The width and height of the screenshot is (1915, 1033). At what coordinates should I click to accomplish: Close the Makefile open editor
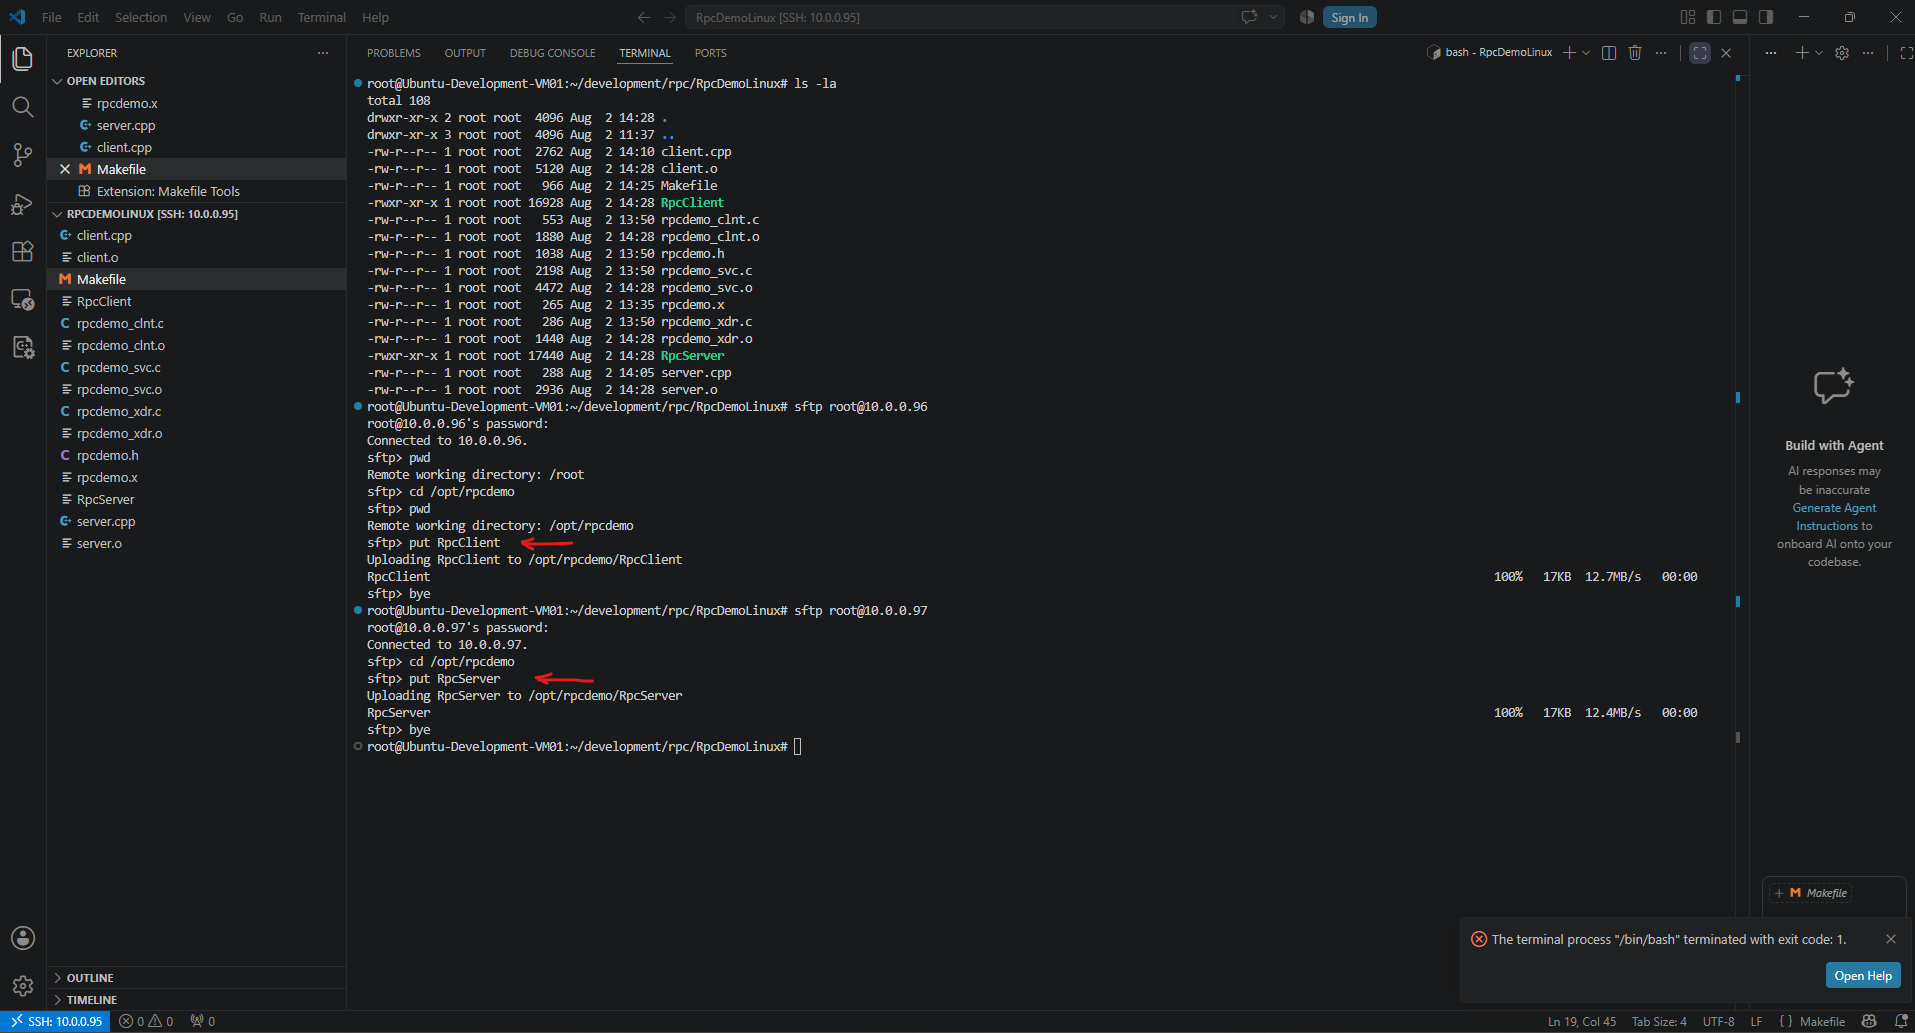pyautogui.click(x=65, y=169)
